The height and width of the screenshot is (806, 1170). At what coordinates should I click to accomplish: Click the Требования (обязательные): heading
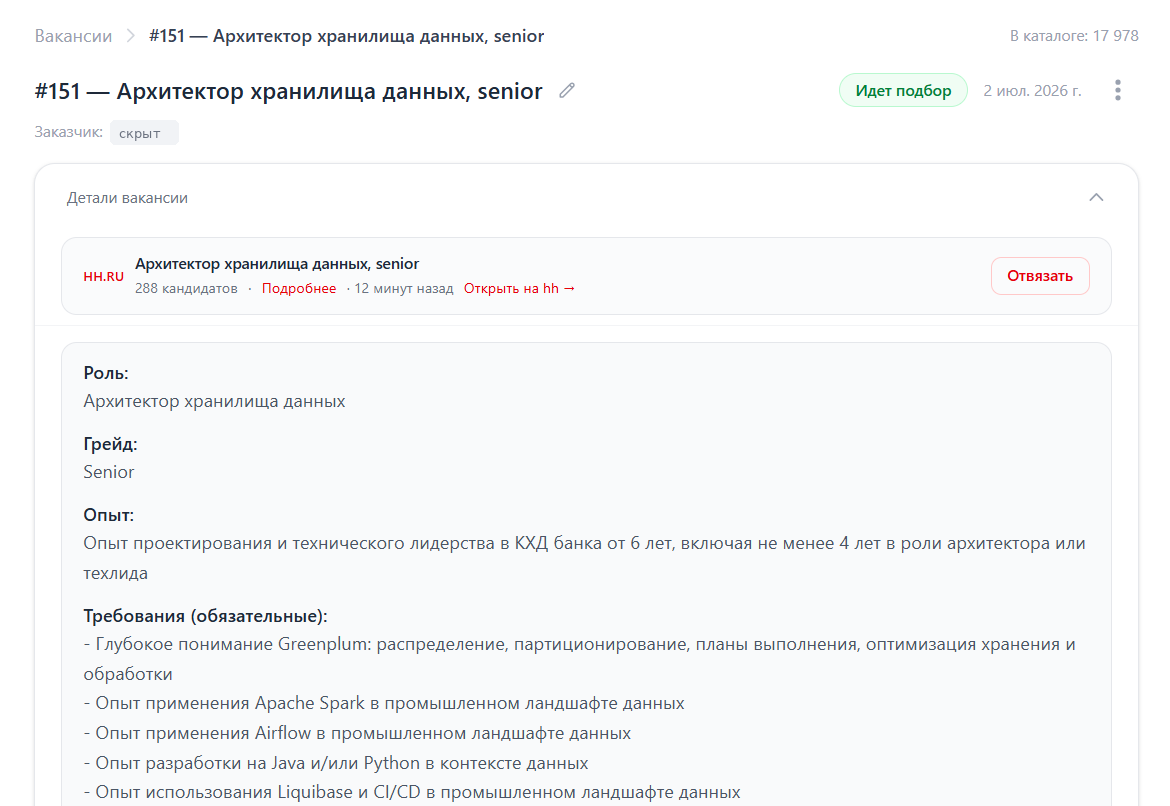(x=205, y=616)
